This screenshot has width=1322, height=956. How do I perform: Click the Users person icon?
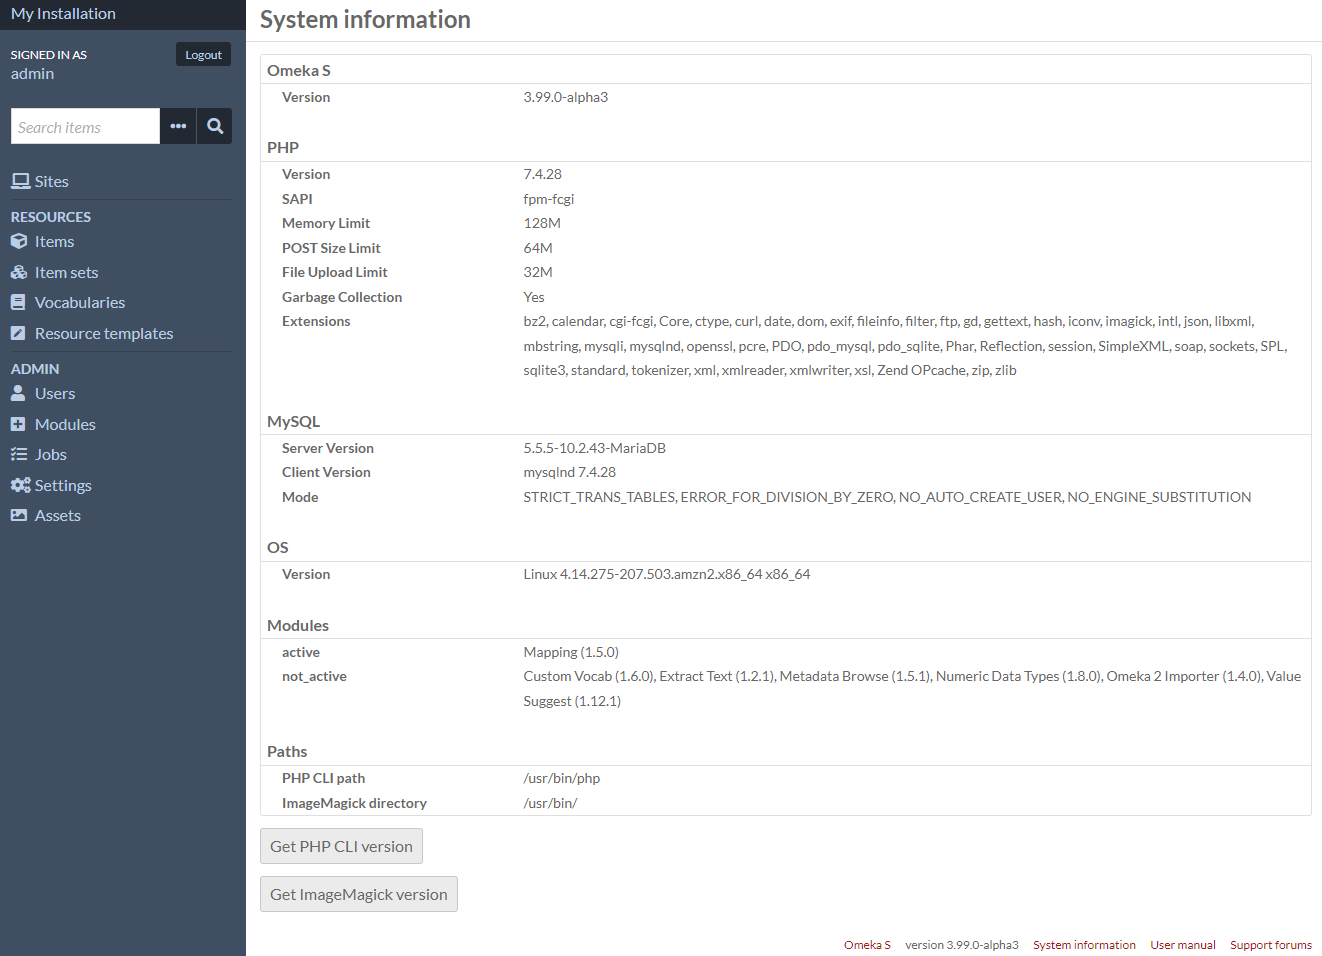18,393
